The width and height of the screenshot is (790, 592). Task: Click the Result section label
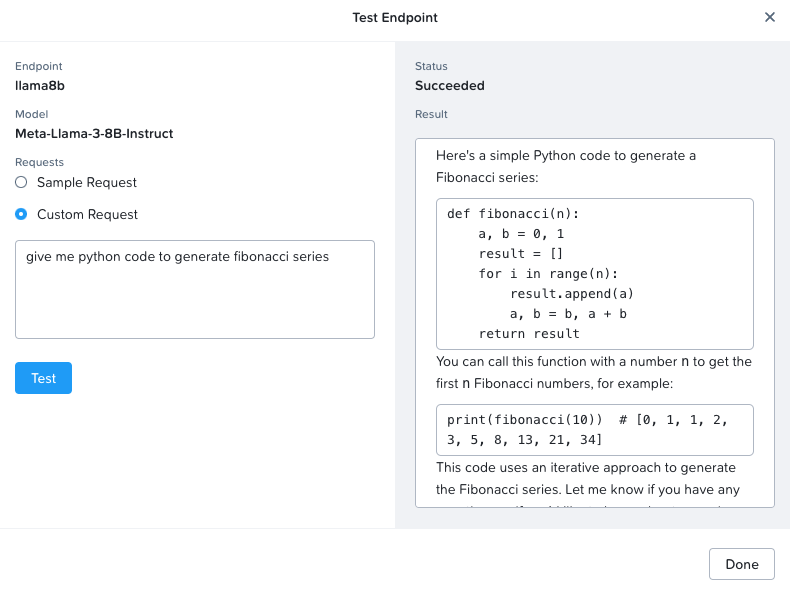pos(431,114)
